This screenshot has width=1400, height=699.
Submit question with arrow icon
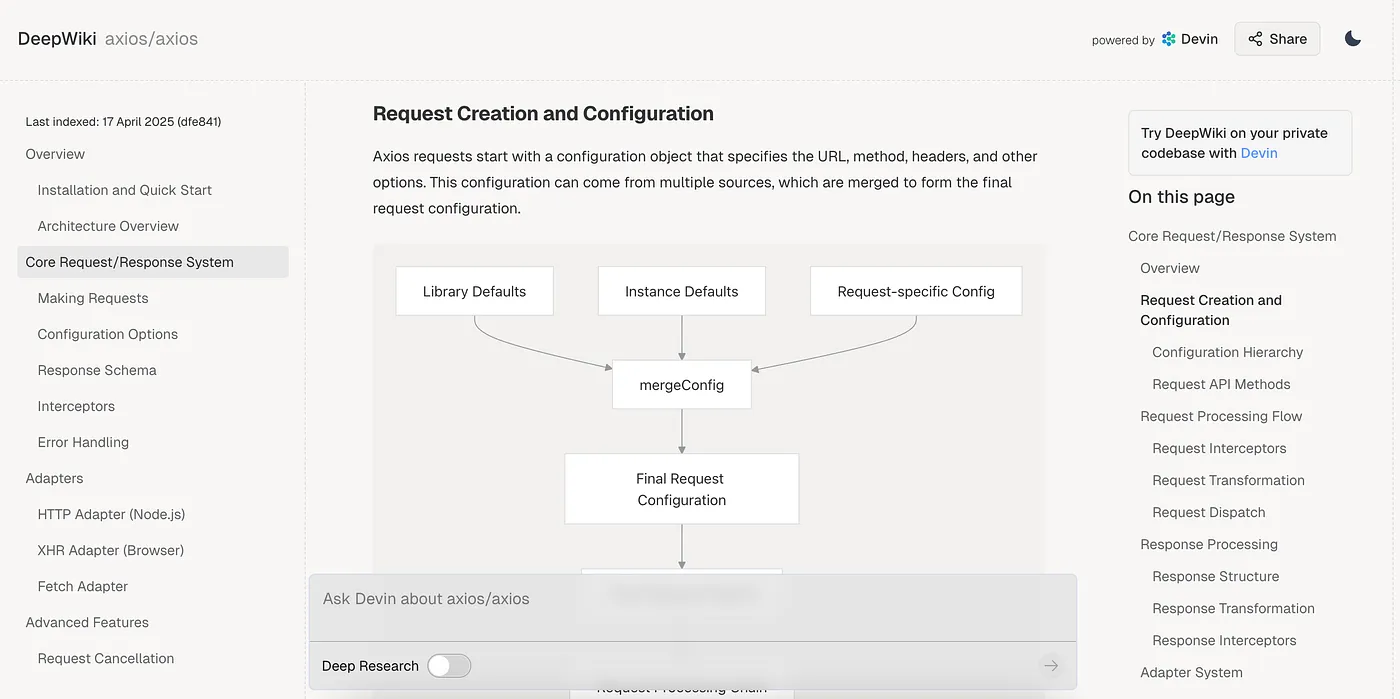click(1050, 666)
